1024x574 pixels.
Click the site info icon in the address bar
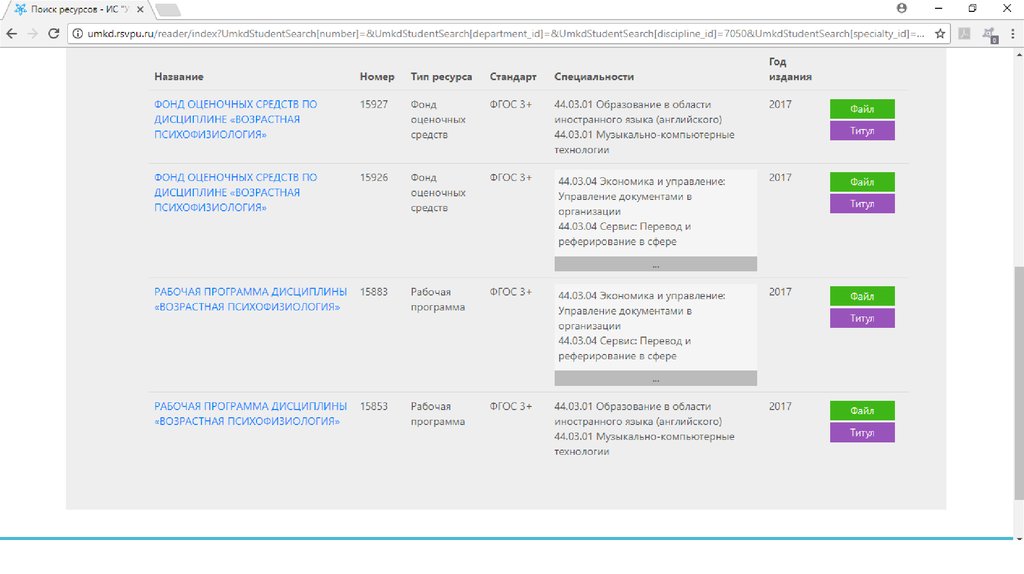click(x=78, y=33)
